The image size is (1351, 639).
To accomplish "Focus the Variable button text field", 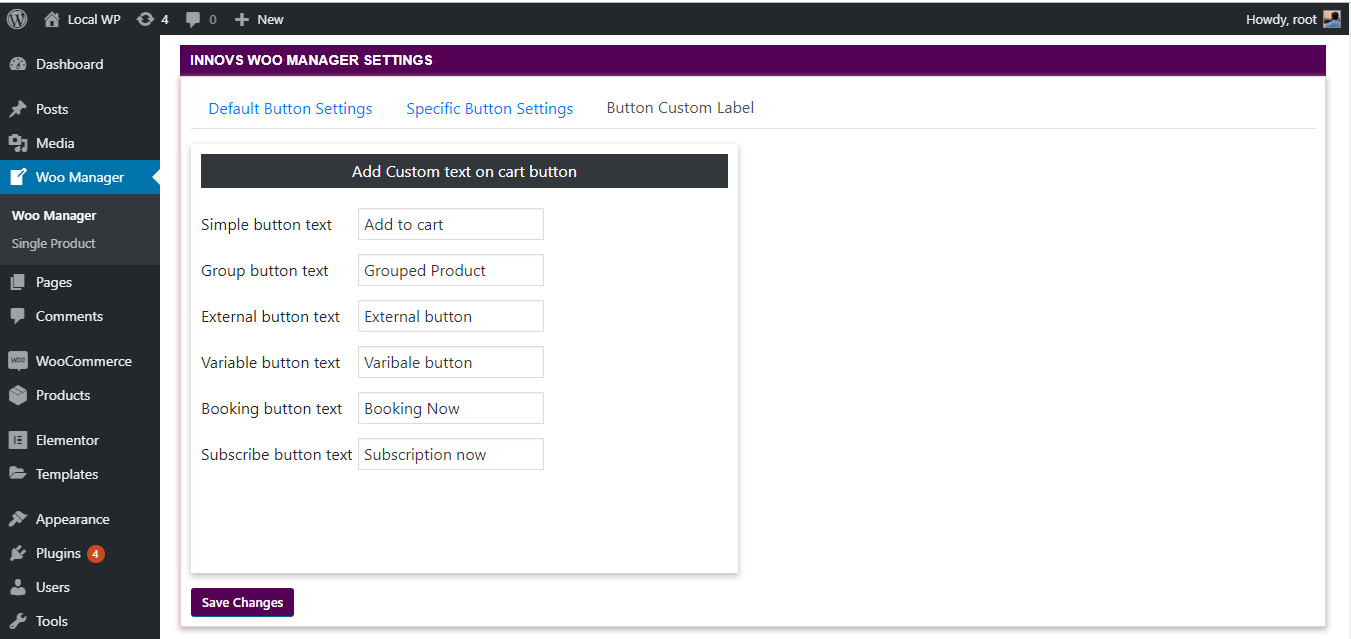I will point(451,362).
